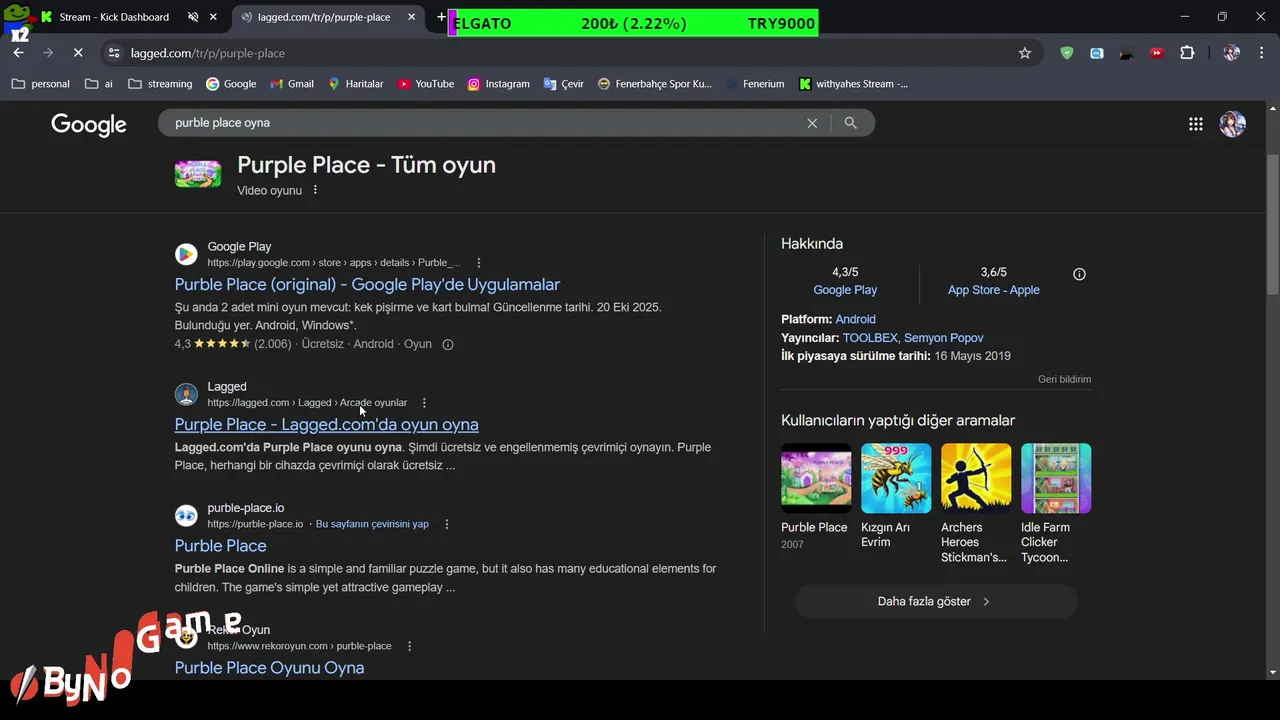Open the blue chat extension icon
Viewport: 1280px width, 720px height.
click(x=1097, y=53)
